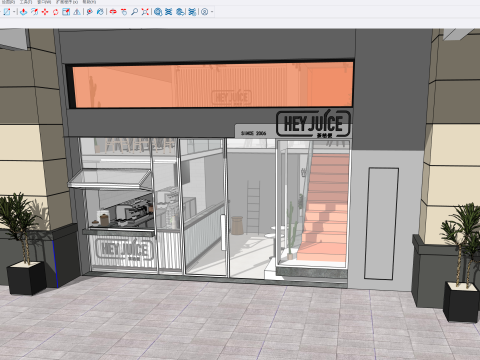Select the Scale tool
Screen dimensions: 480x360
click(66, 12)
